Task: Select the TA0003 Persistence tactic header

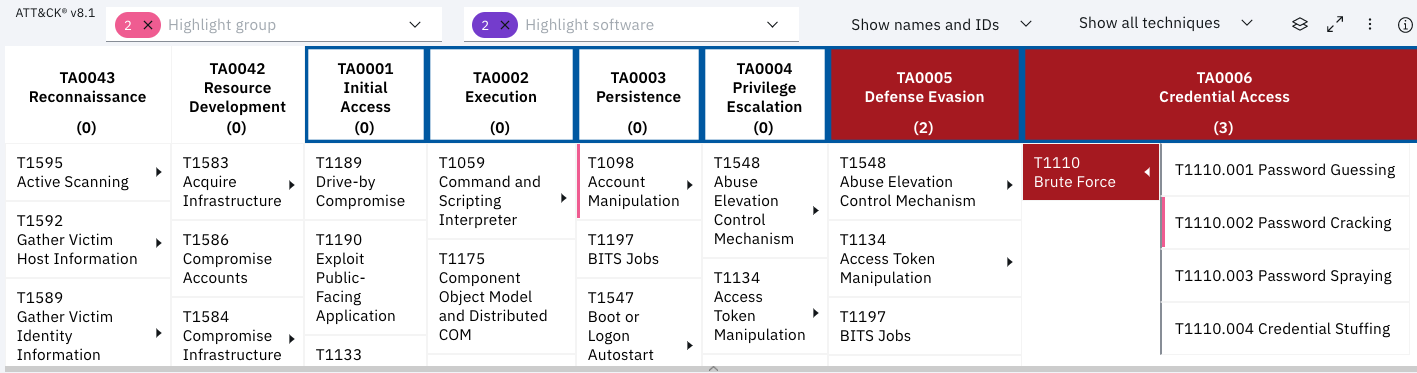Action: (x=638, y=95)
